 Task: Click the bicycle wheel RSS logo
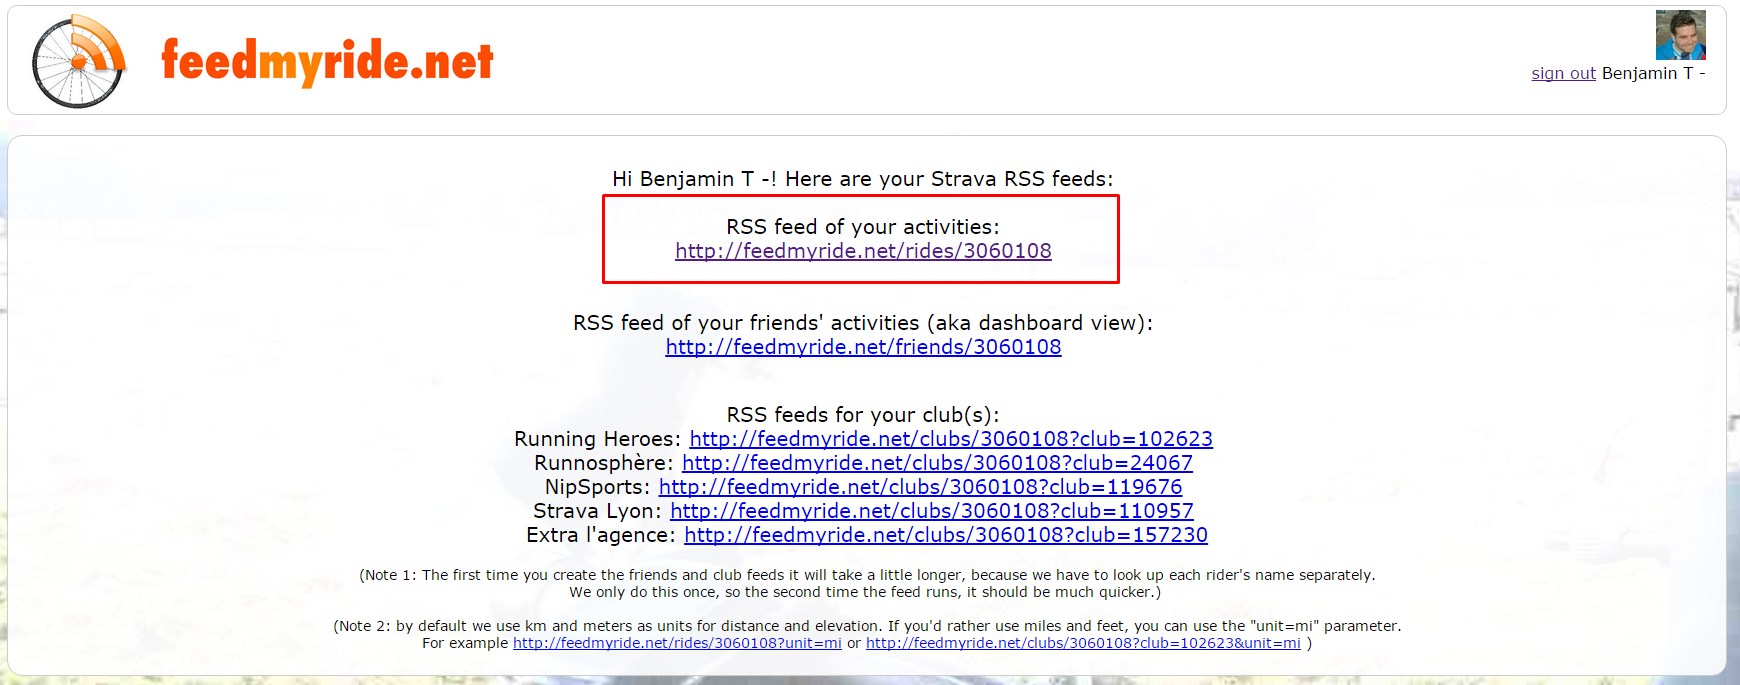click(78, 61)
